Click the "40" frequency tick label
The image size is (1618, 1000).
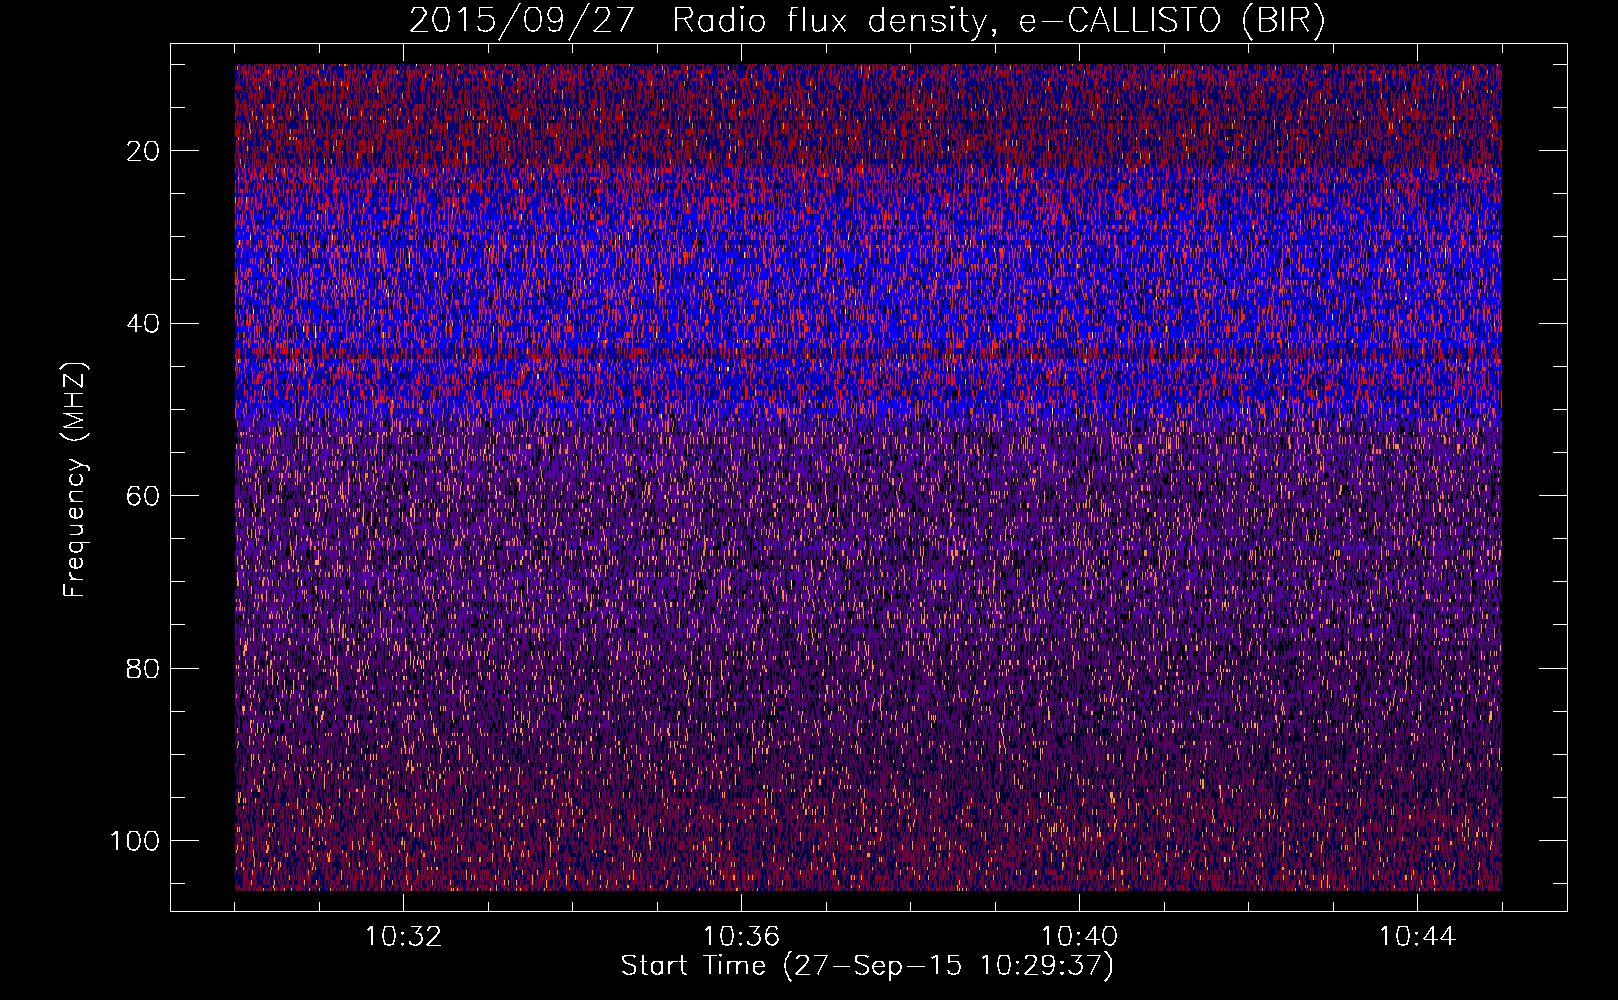point(144,324)
